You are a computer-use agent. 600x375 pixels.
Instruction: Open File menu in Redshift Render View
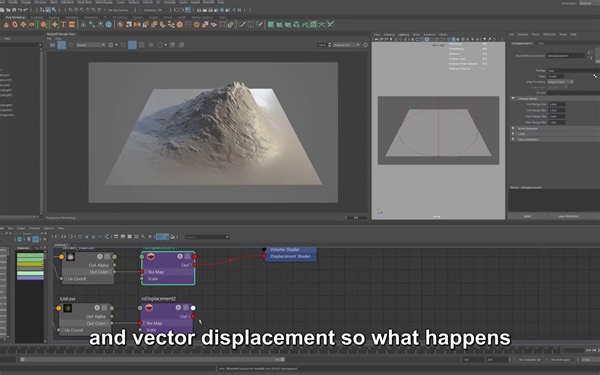(x=49, y=39)
